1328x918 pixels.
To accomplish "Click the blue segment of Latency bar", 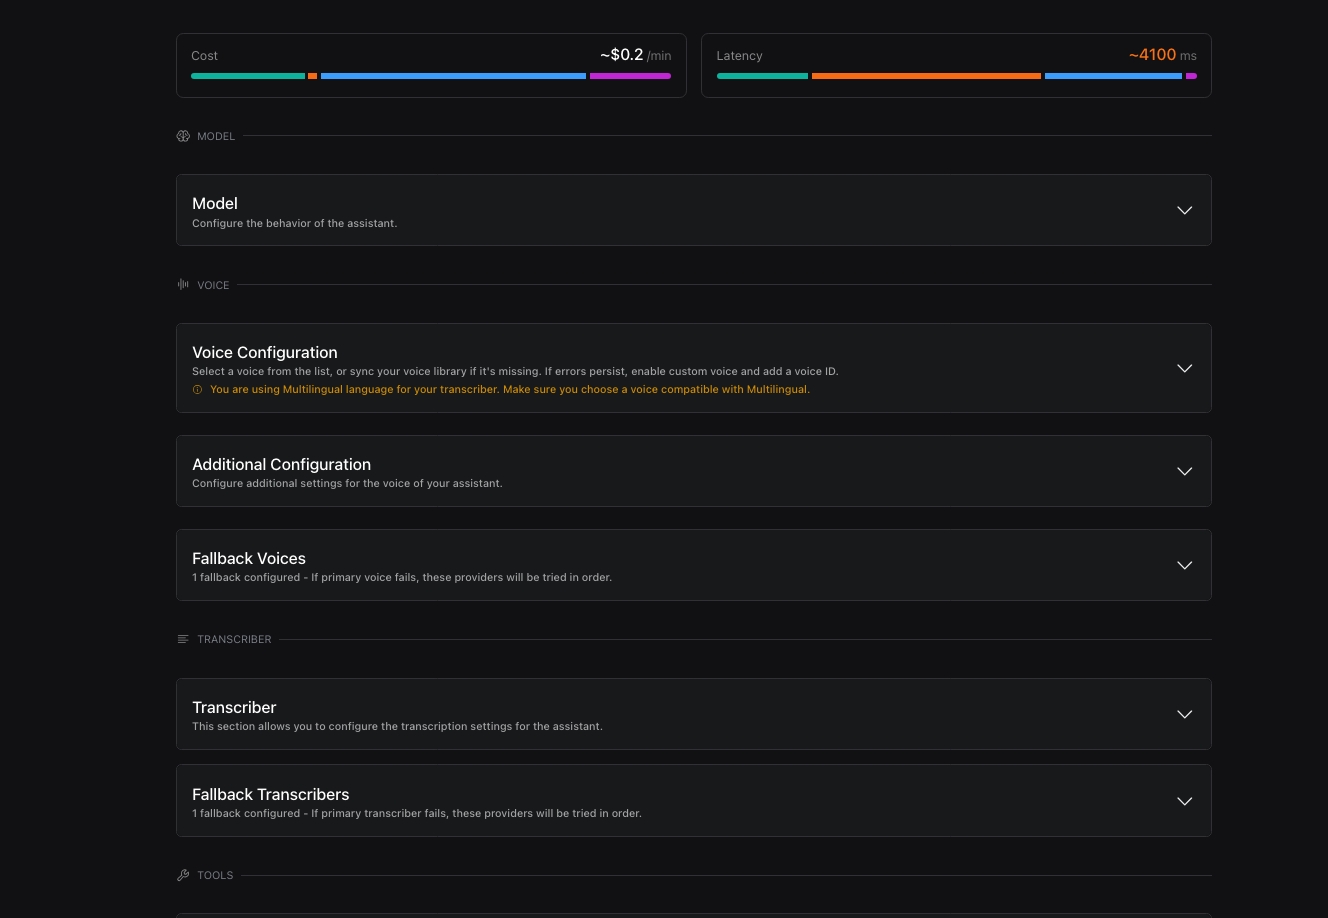I will click(x=1113, y=76).
